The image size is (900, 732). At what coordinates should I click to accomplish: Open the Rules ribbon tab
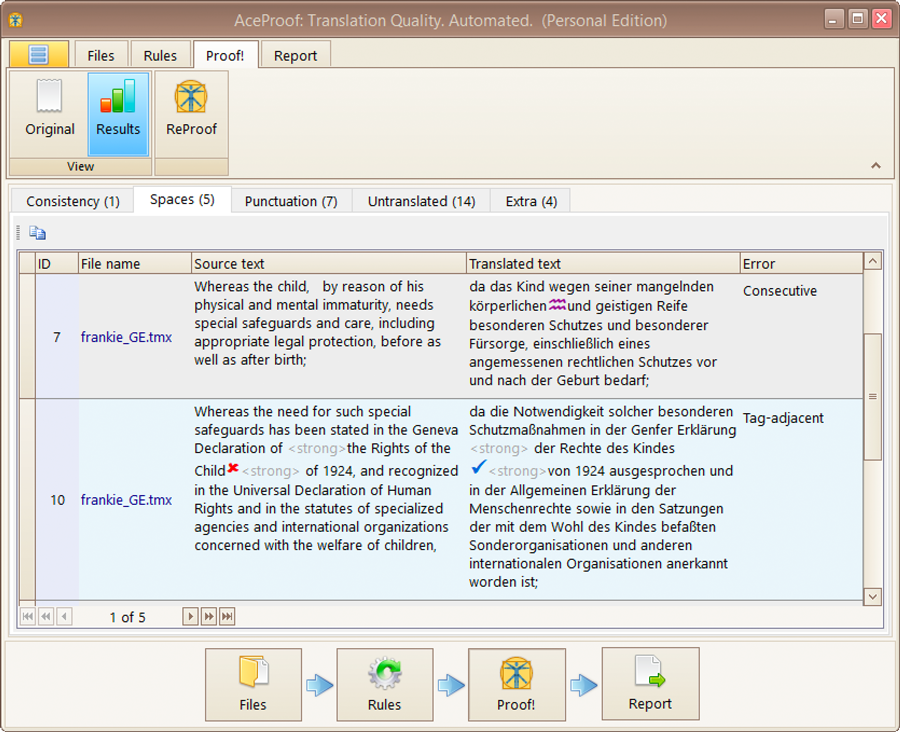point(160,56)
